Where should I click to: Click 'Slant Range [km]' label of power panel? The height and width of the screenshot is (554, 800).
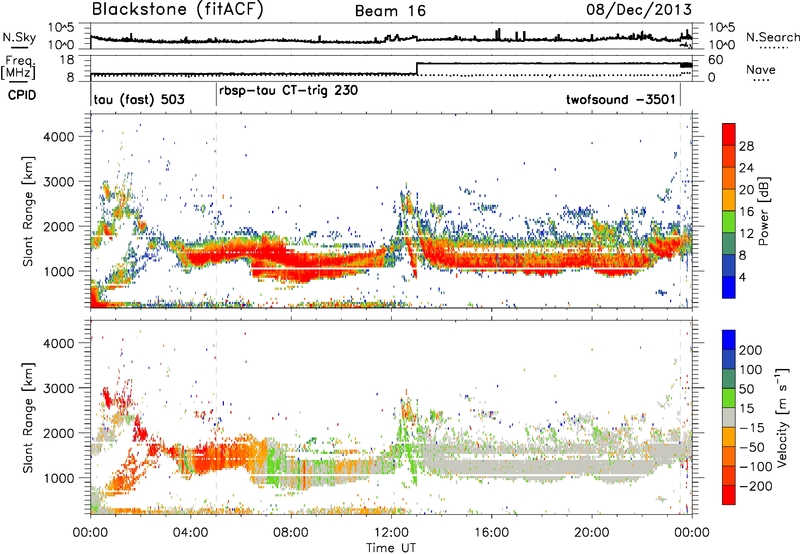tap(29, 211)
